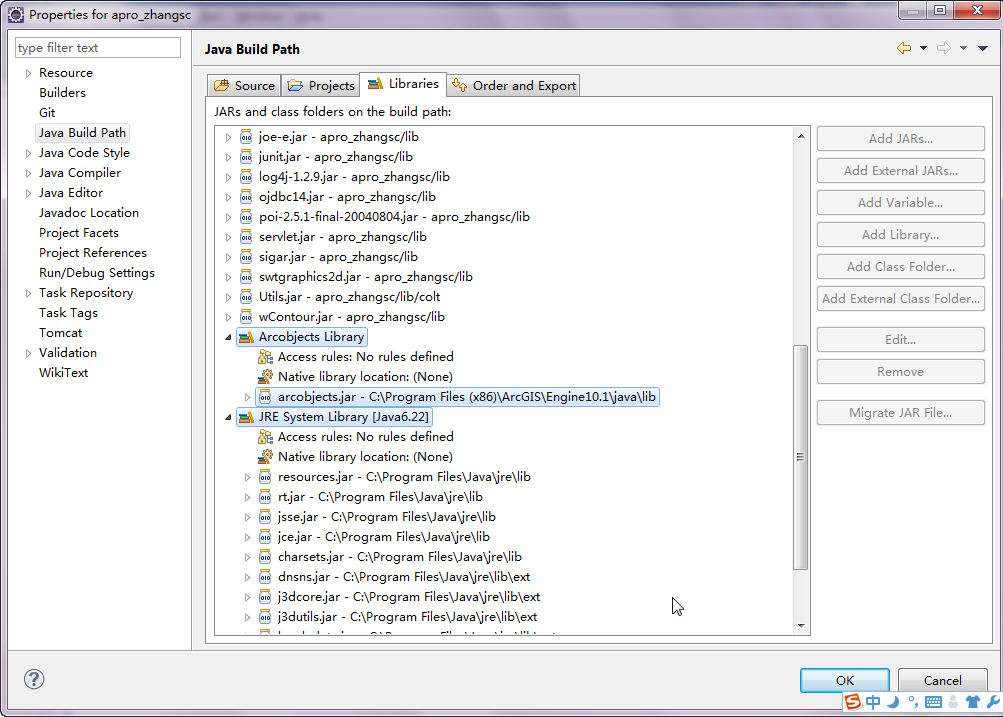The height and width of the screenshot is (717, 1003).
Task: Click the rt.jar file icon
Action: (265, 497)
